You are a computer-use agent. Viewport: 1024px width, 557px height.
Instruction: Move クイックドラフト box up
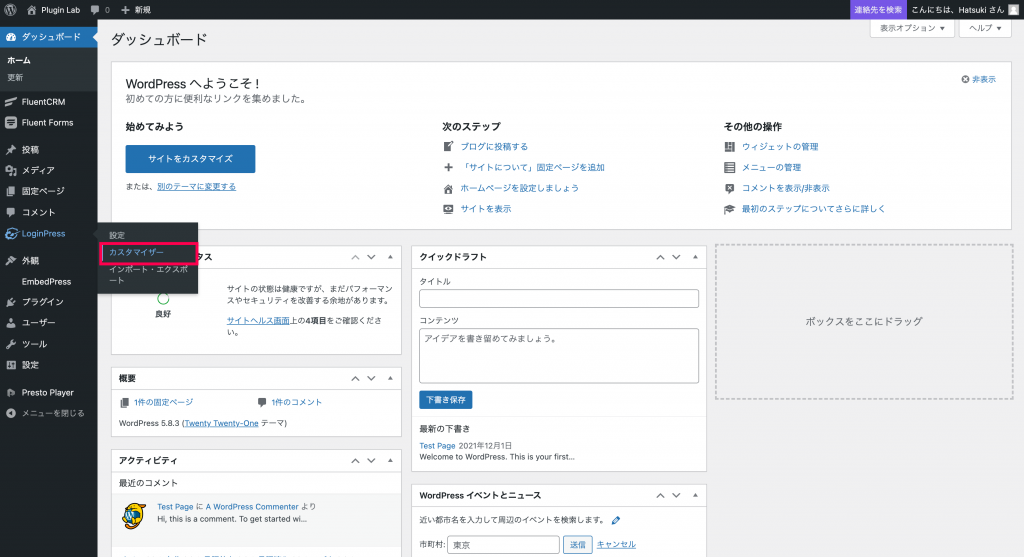(x=660, y=257)
